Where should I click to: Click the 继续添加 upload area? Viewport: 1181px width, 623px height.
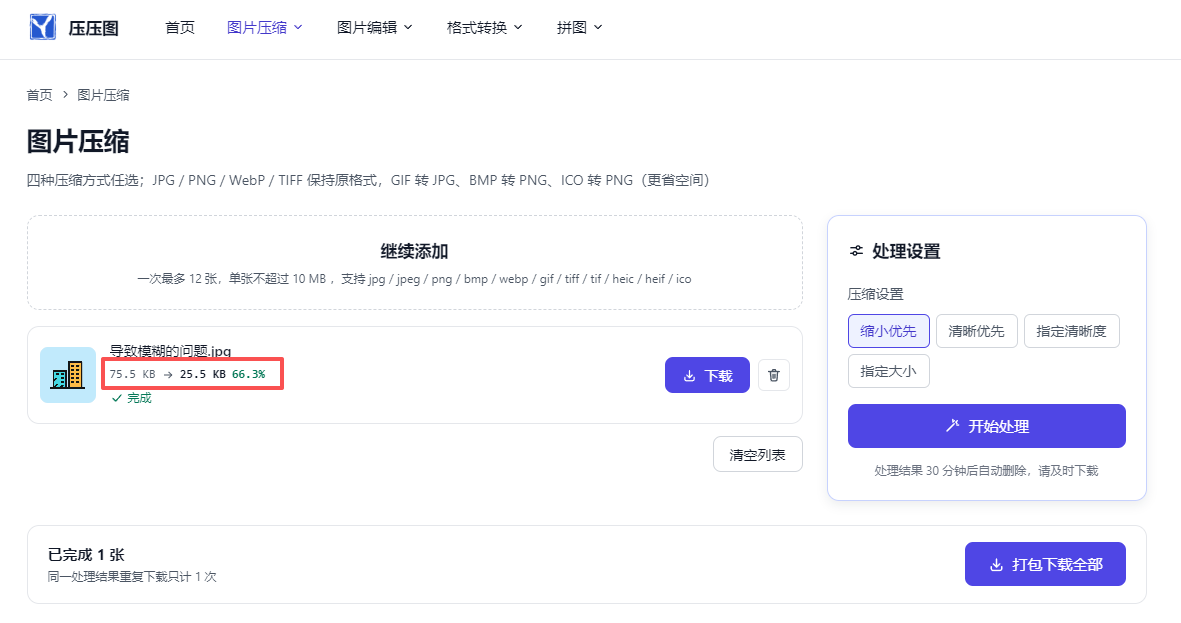pyautogui.click(x=415, y=262)
